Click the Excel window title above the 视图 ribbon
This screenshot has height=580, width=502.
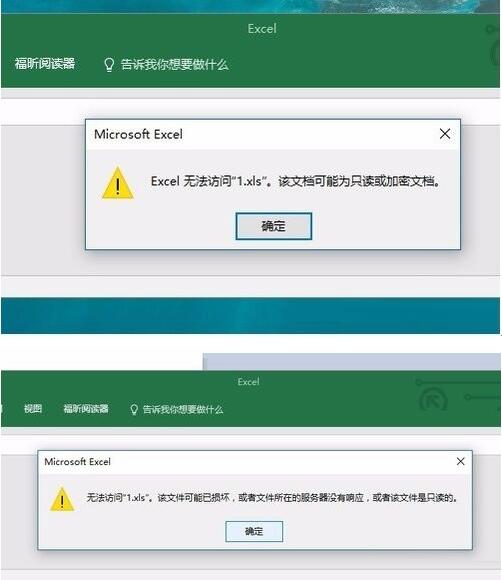(249, 382)
